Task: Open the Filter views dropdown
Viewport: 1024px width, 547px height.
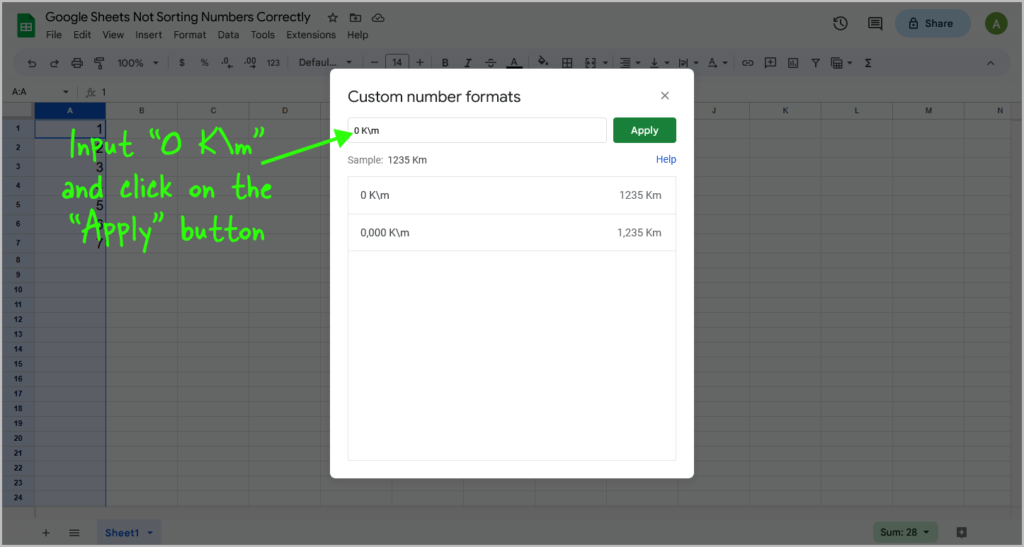Action: pos(841,63)
